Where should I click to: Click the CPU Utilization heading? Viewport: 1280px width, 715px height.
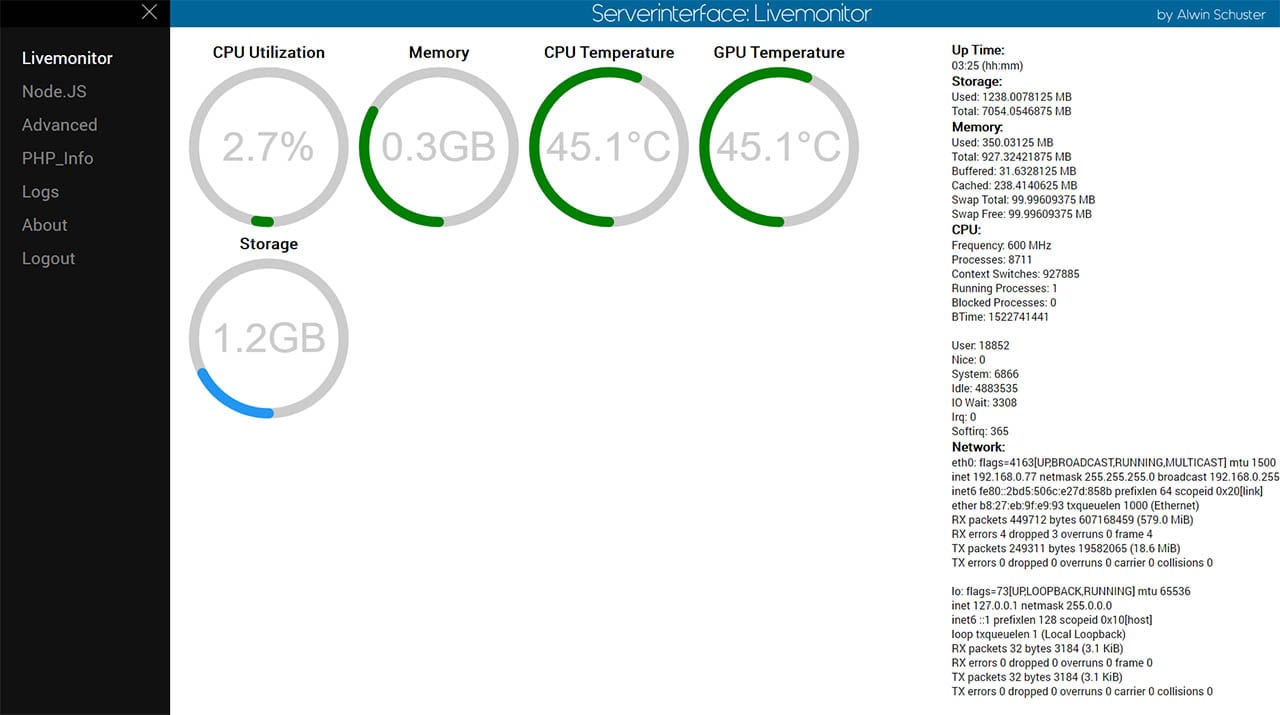[x=268, y=52]
